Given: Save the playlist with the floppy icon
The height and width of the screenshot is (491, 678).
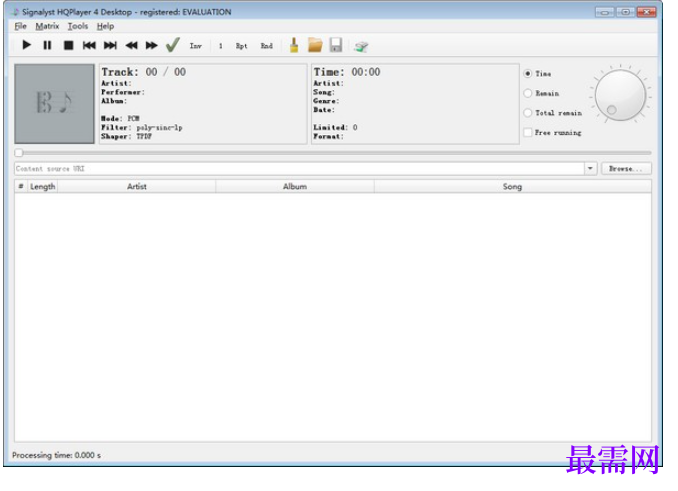Looking at the screenshot, I should pos(336,45).
